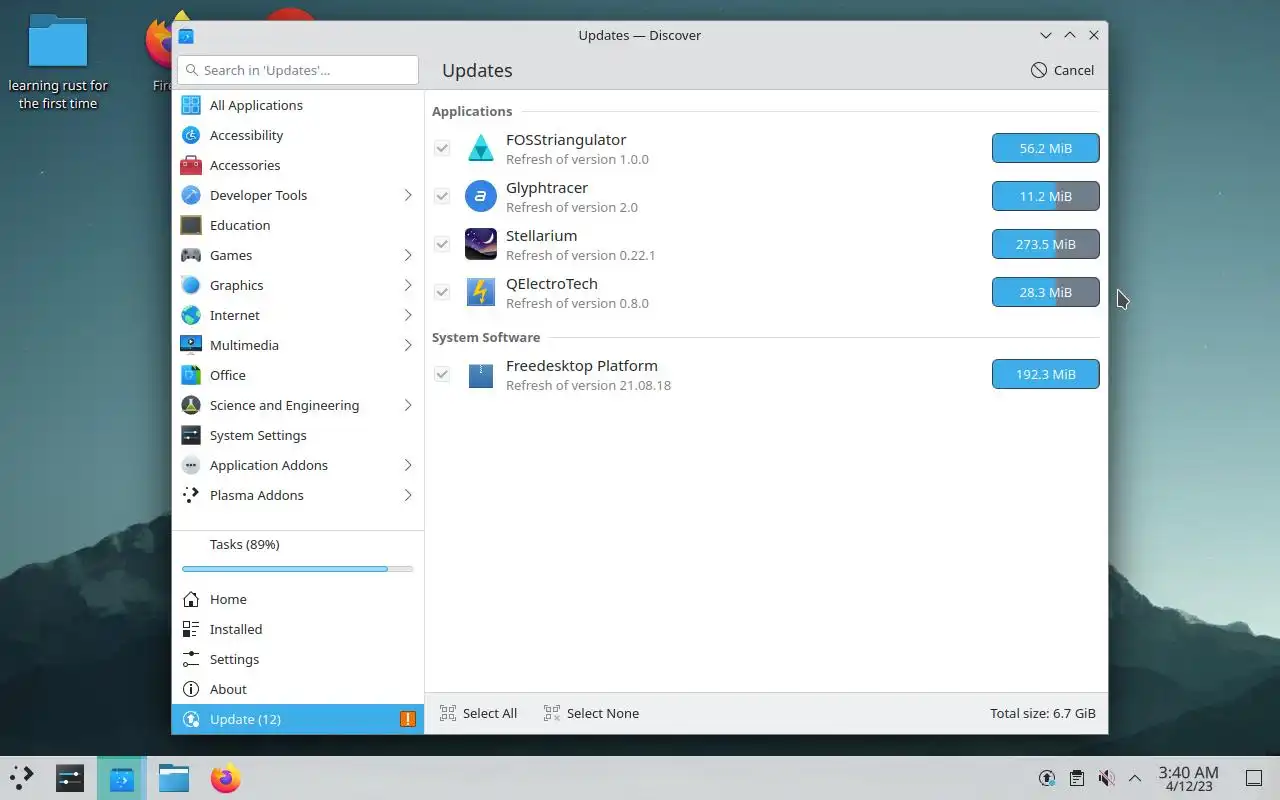Click the Education category icon

point(191,225)
